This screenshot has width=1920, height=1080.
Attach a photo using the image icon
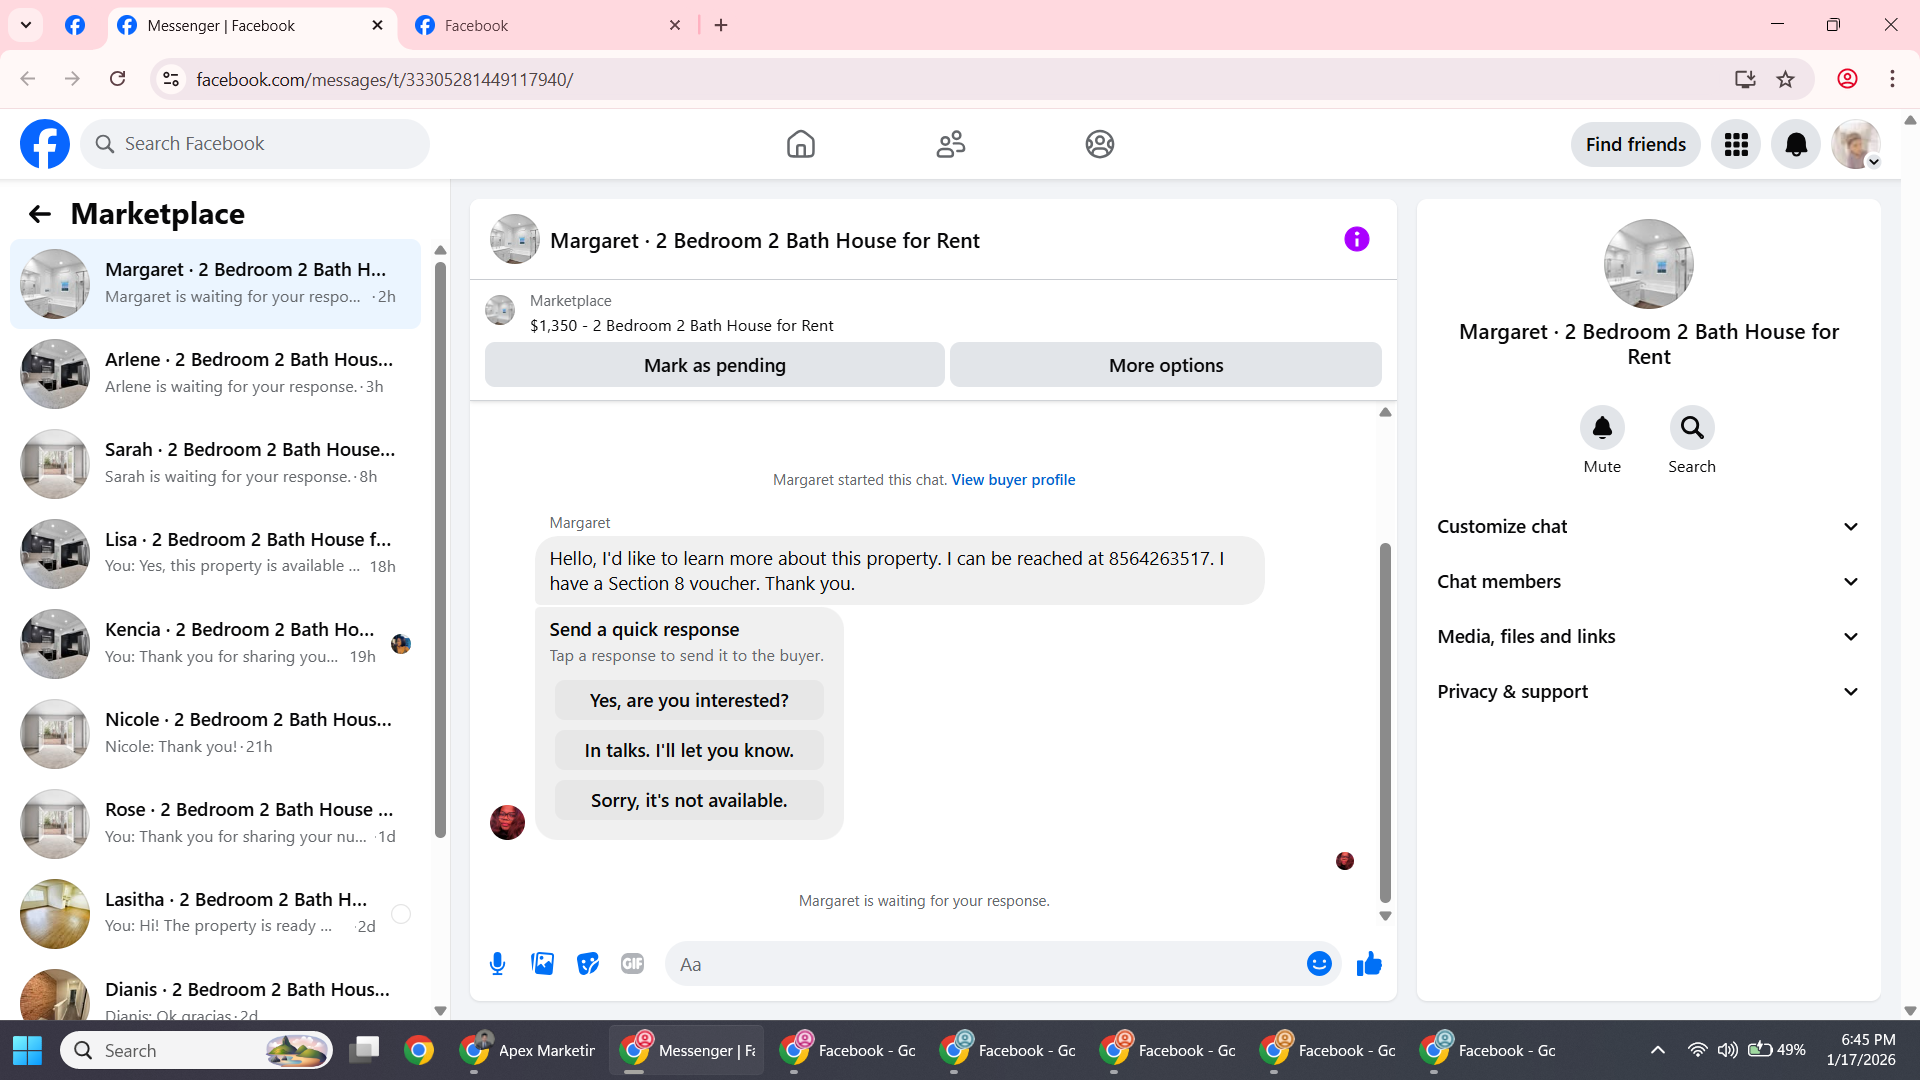(x=542, y=964)
